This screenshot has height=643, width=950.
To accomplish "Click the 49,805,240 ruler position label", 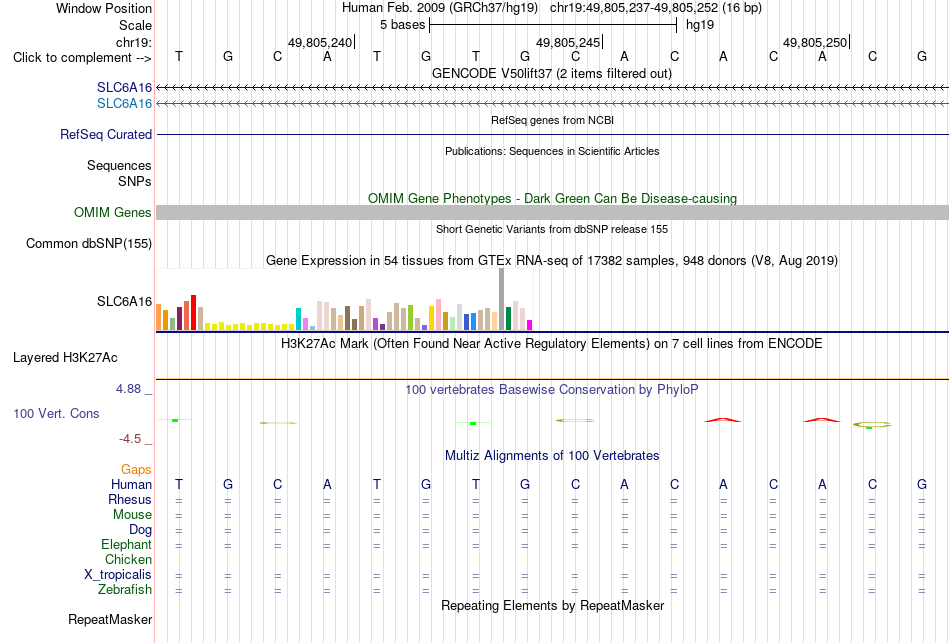I will click(320, 42).
